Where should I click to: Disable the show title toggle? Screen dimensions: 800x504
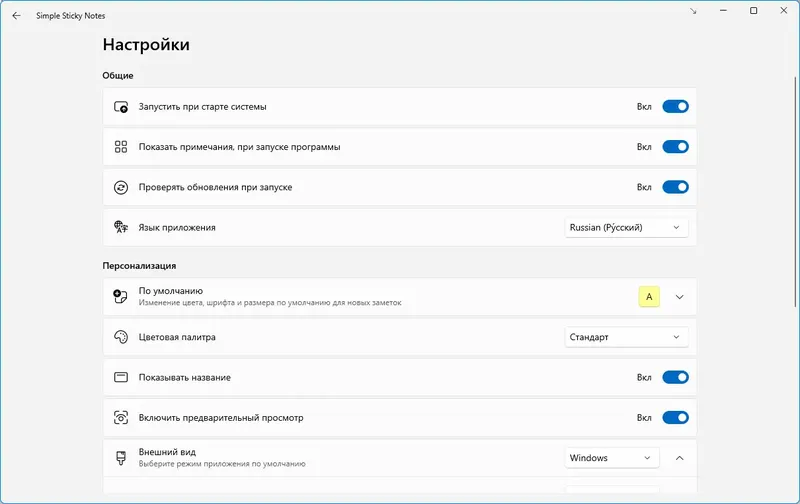(675, 378)
